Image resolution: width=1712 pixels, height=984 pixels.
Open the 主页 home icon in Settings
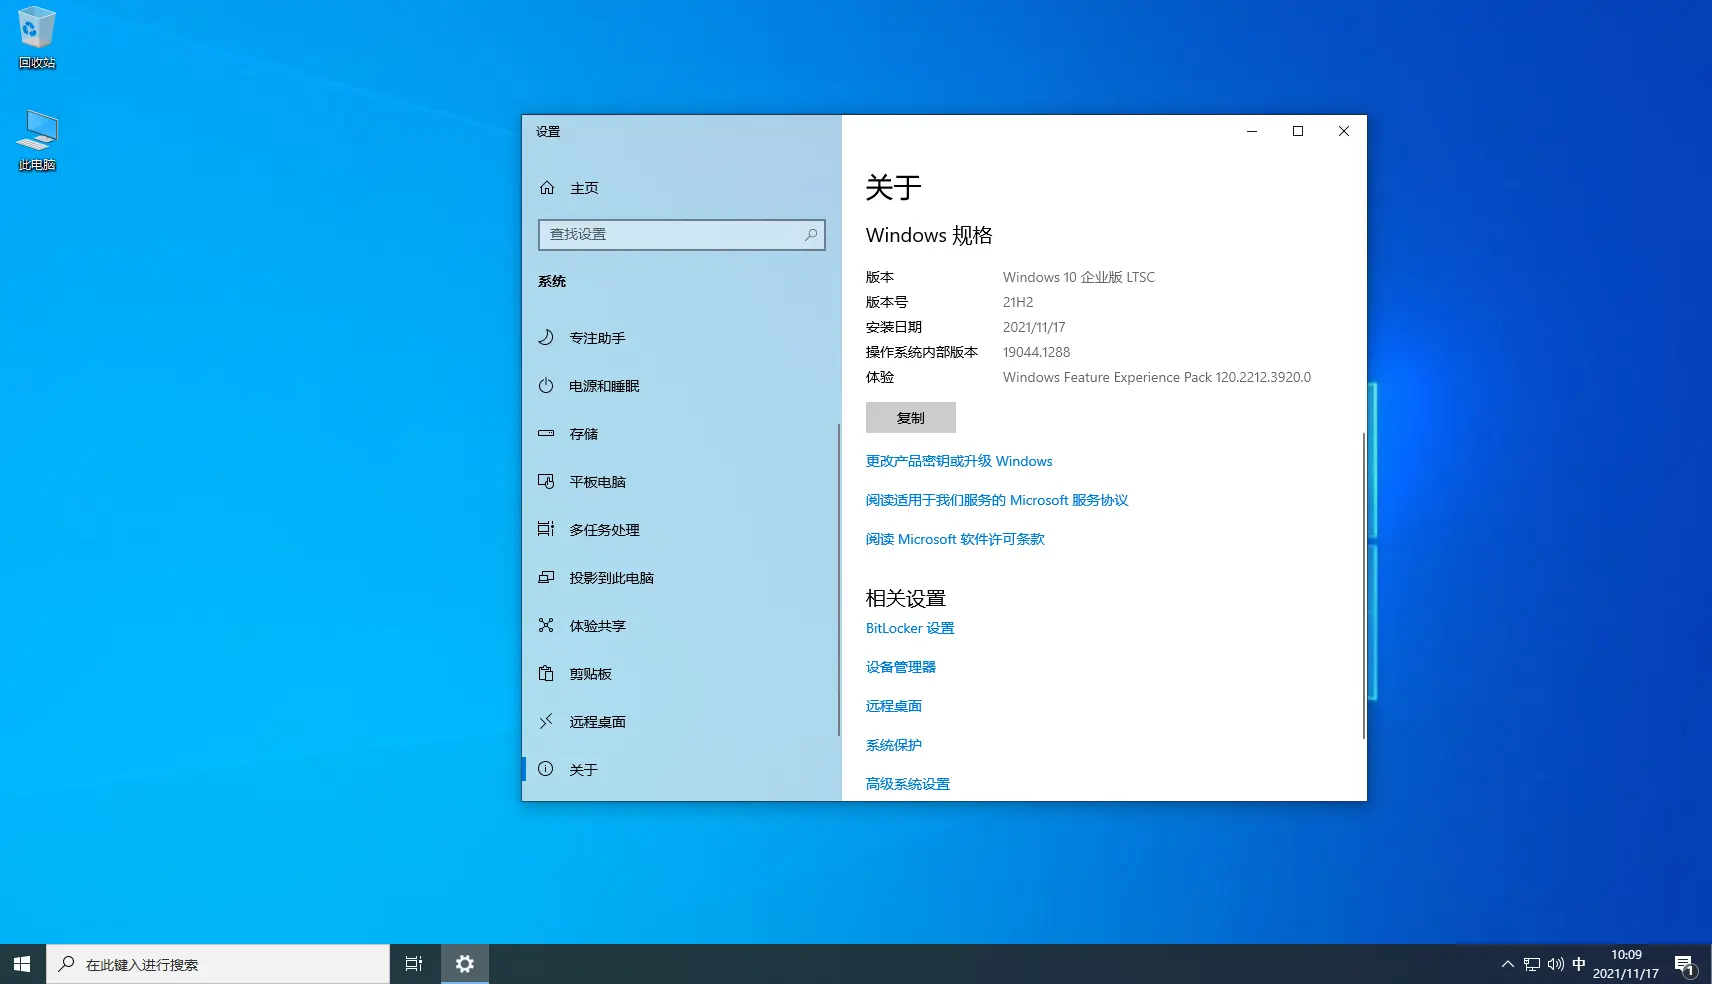tap(547, 188)
